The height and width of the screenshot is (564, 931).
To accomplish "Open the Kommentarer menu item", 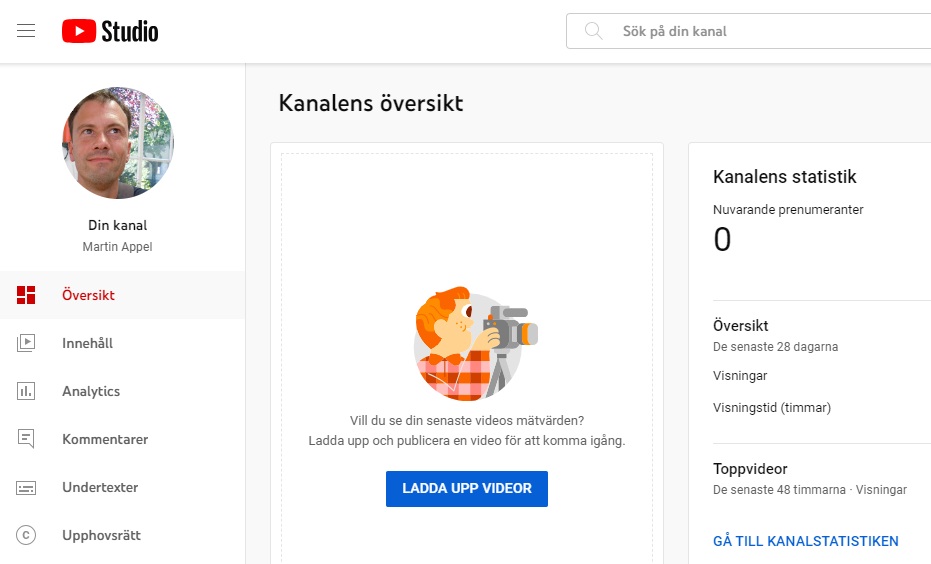I will (105, 439).
